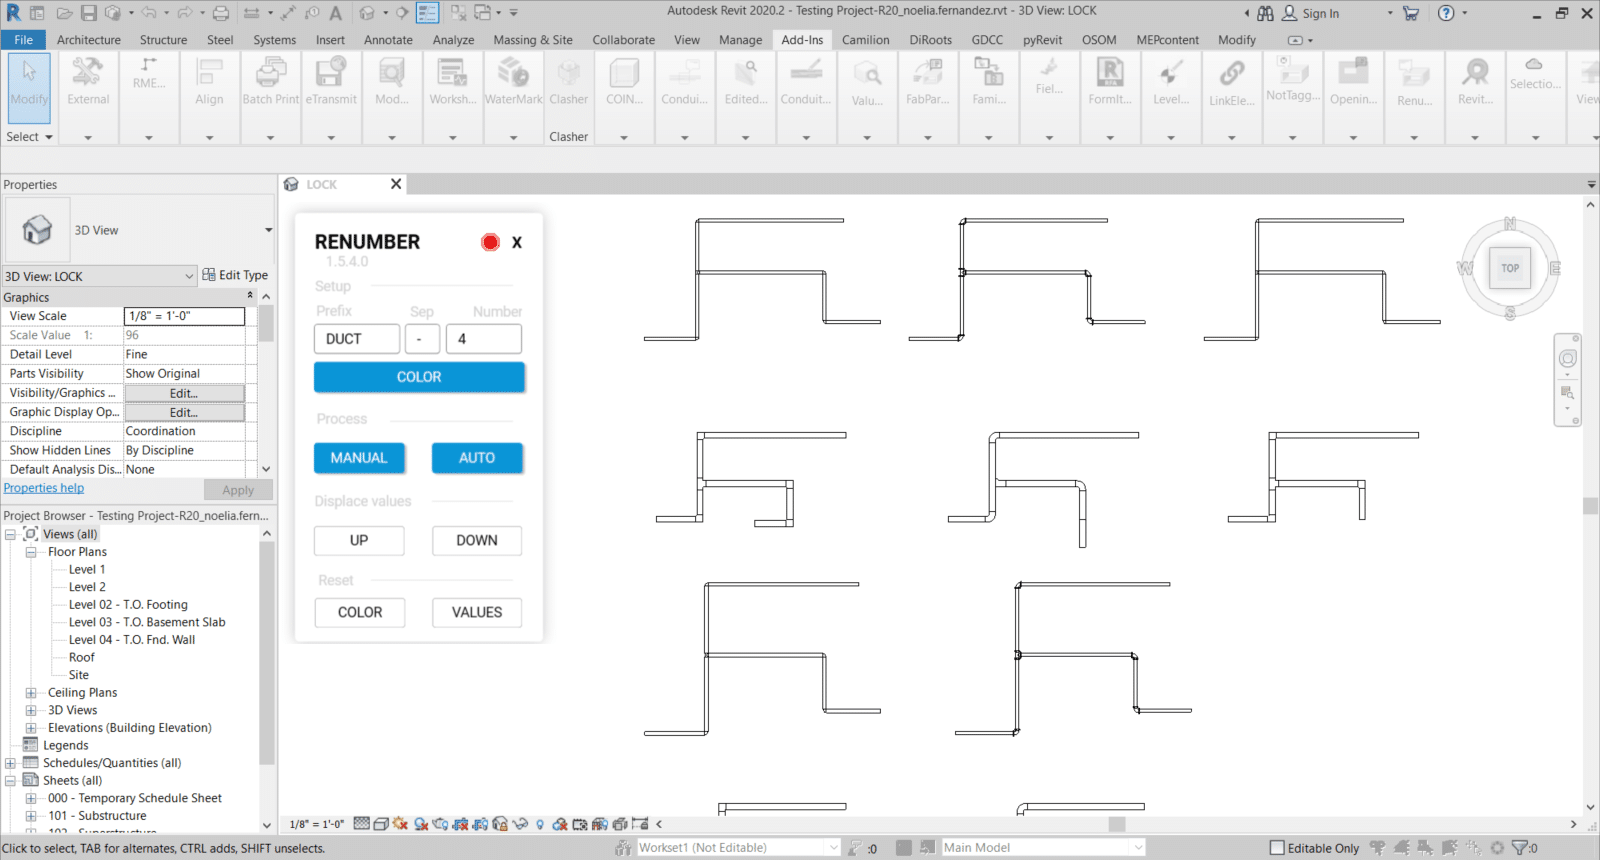The width and height of the screenshot is (1600, 860).
Task: Expand the Elevations (Building Elevation) node
Action: pos(31,728)
